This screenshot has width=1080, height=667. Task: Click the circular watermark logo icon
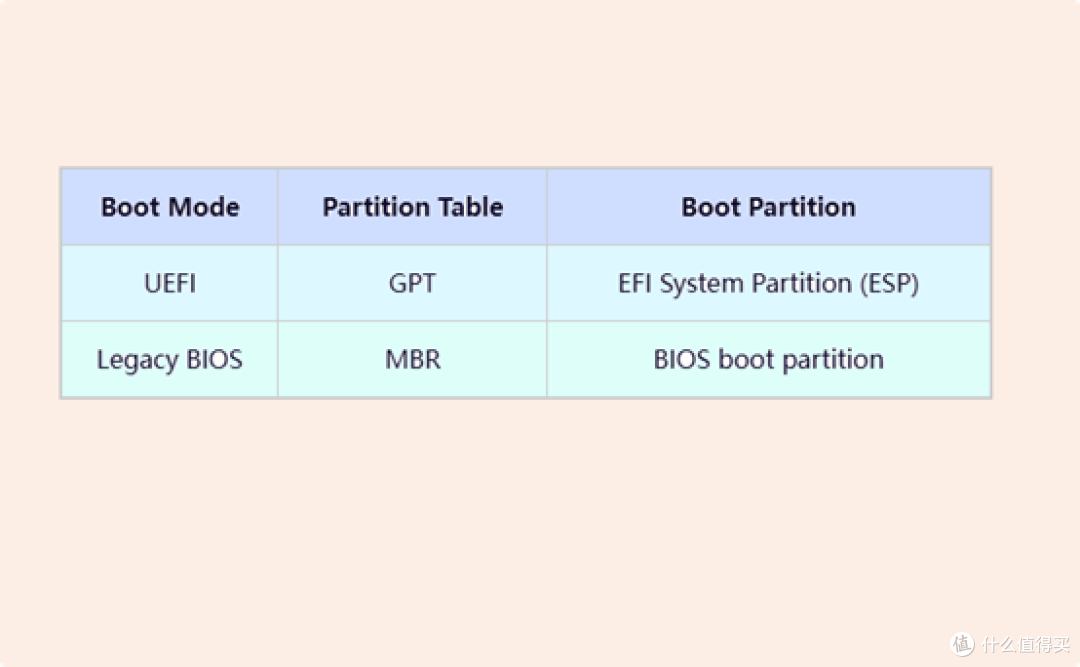[x=962, y=644]
